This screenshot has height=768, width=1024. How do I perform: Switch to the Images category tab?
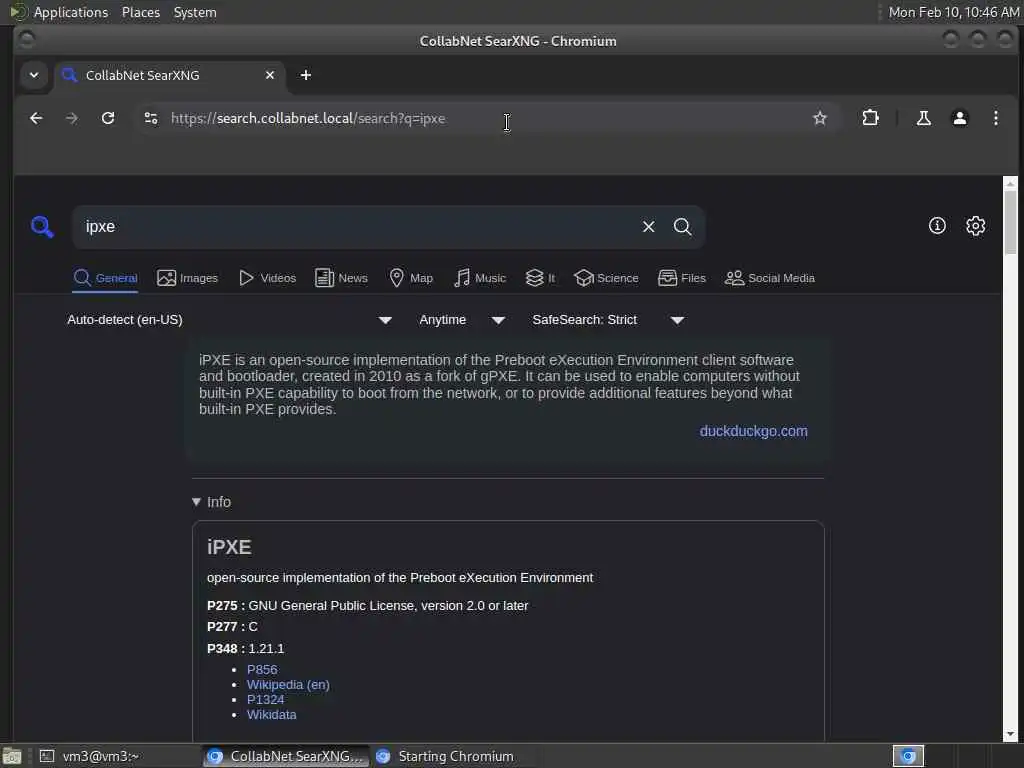[x=187, y=278]
